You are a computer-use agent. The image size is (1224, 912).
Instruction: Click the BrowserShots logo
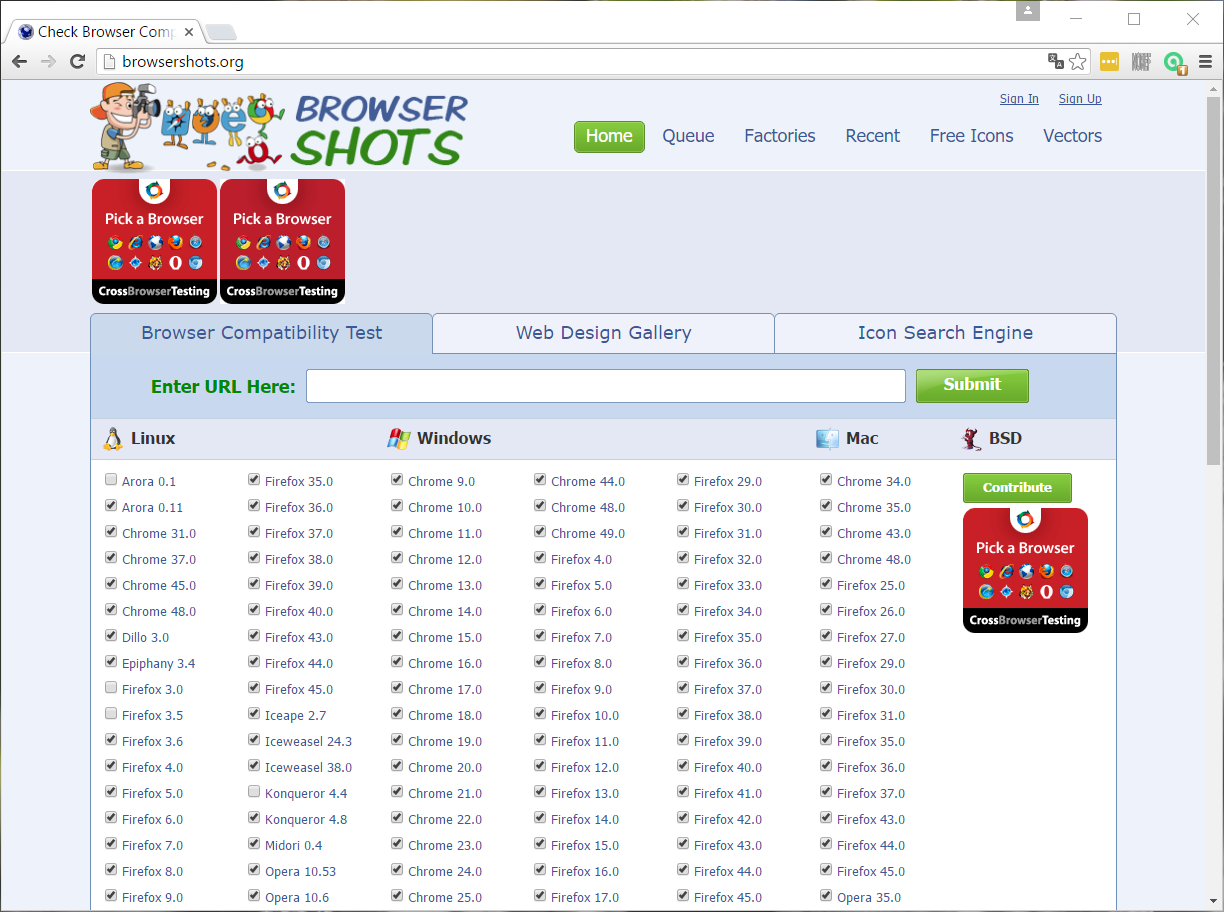(278, 128)
